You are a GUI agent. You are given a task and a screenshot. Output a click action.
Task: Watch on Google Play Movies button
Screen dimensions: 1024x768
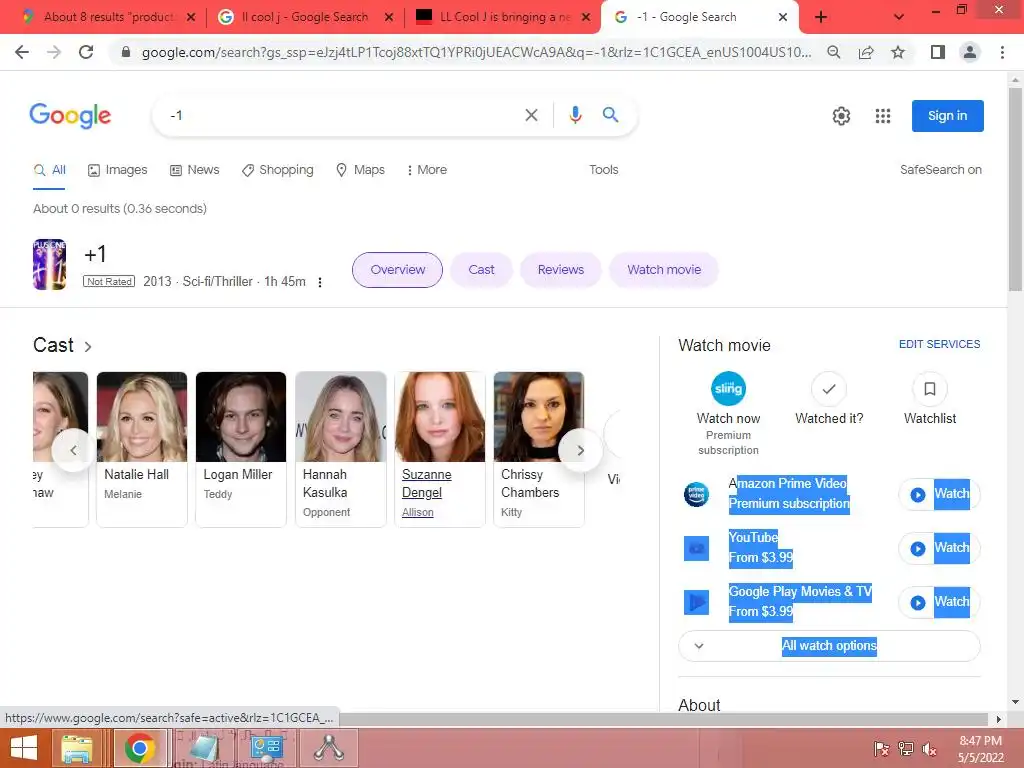(938, 602)
